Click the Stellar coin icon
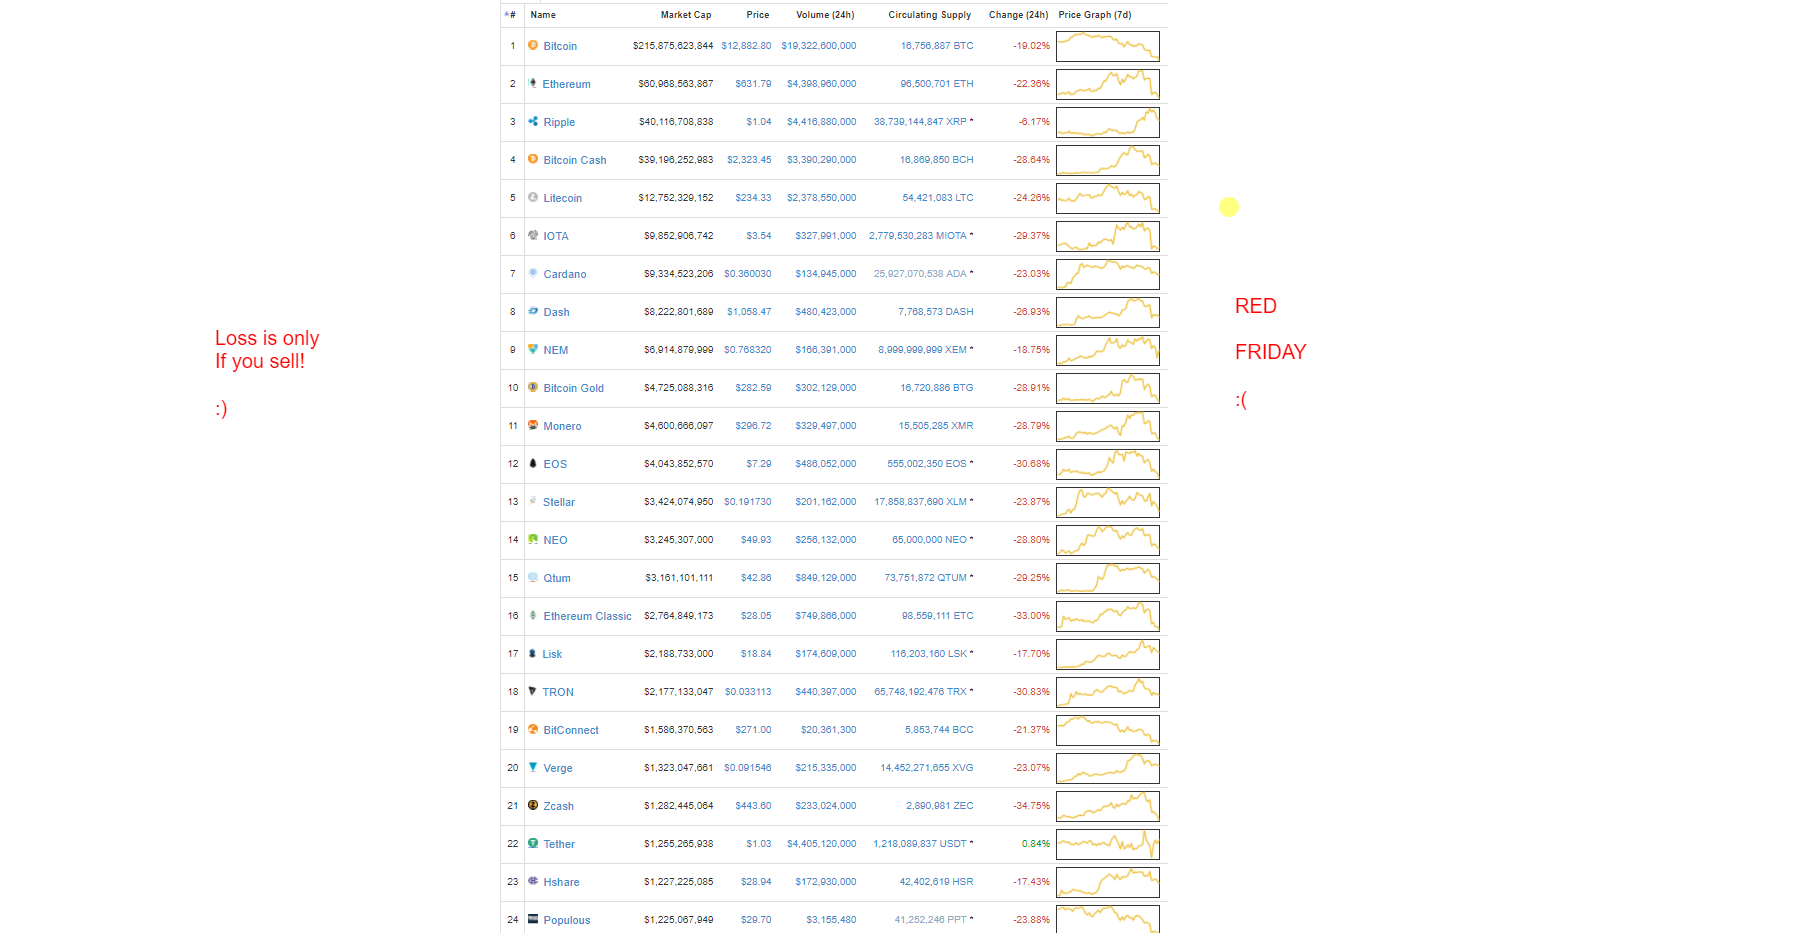This screenshot has height=933, width=1810. (533, 501)
